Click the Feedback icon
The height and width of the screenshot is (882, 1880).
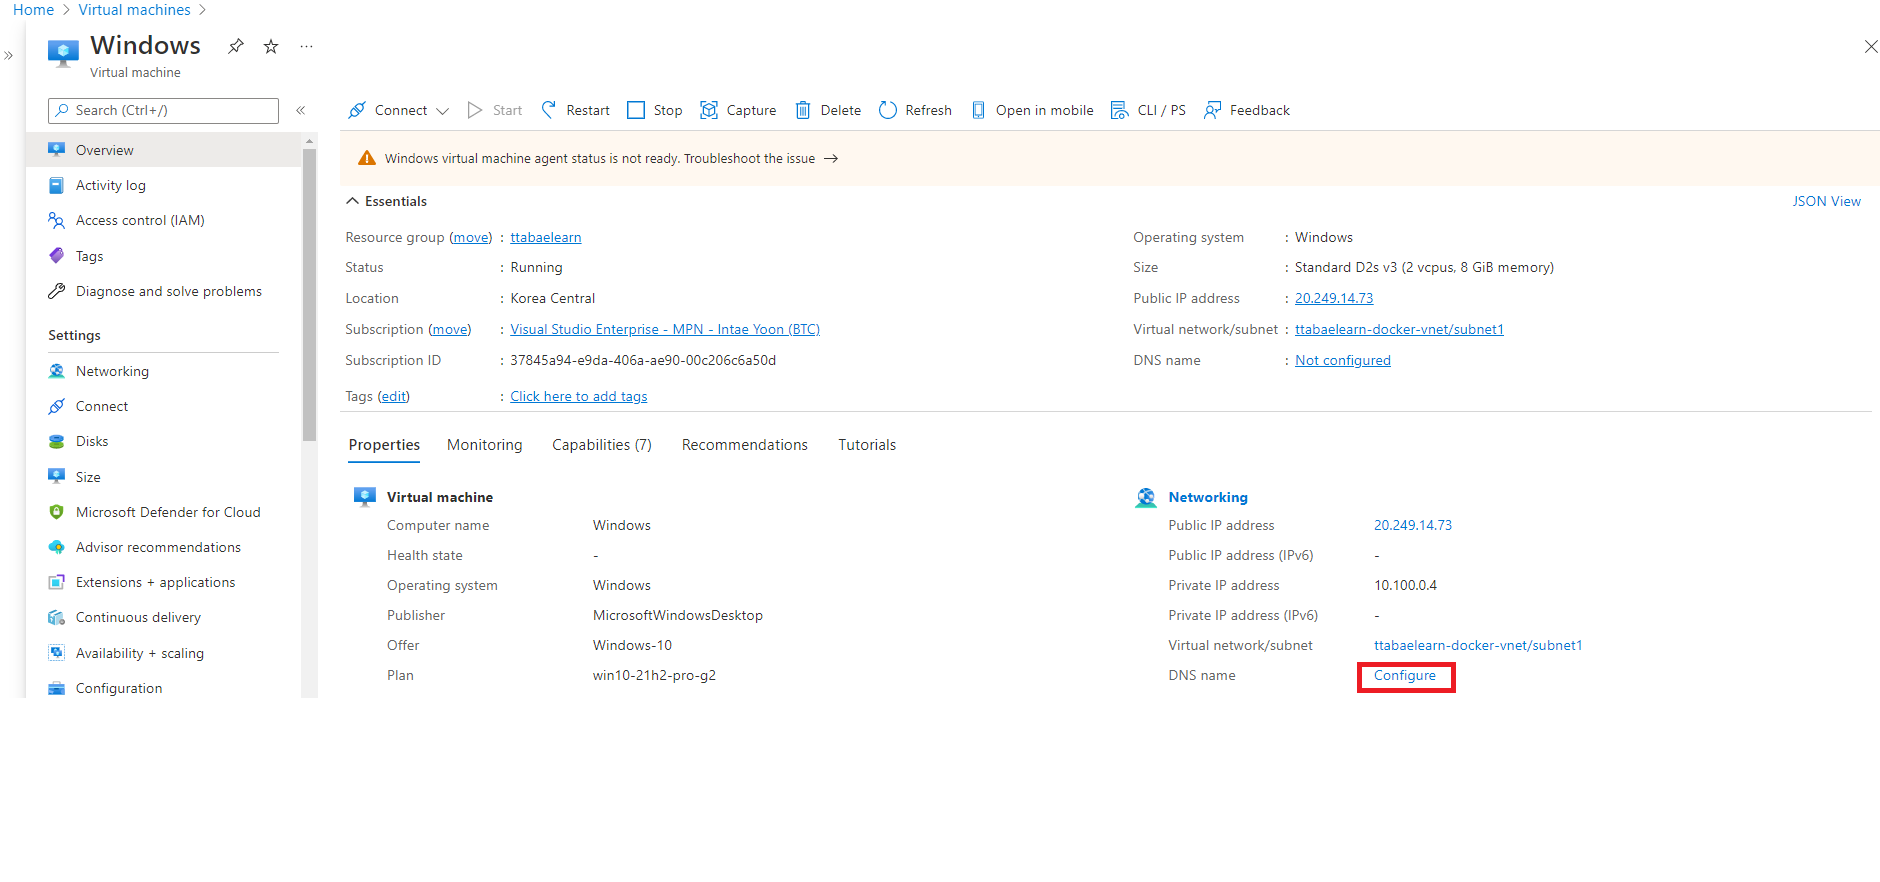tap(1213, 110)
